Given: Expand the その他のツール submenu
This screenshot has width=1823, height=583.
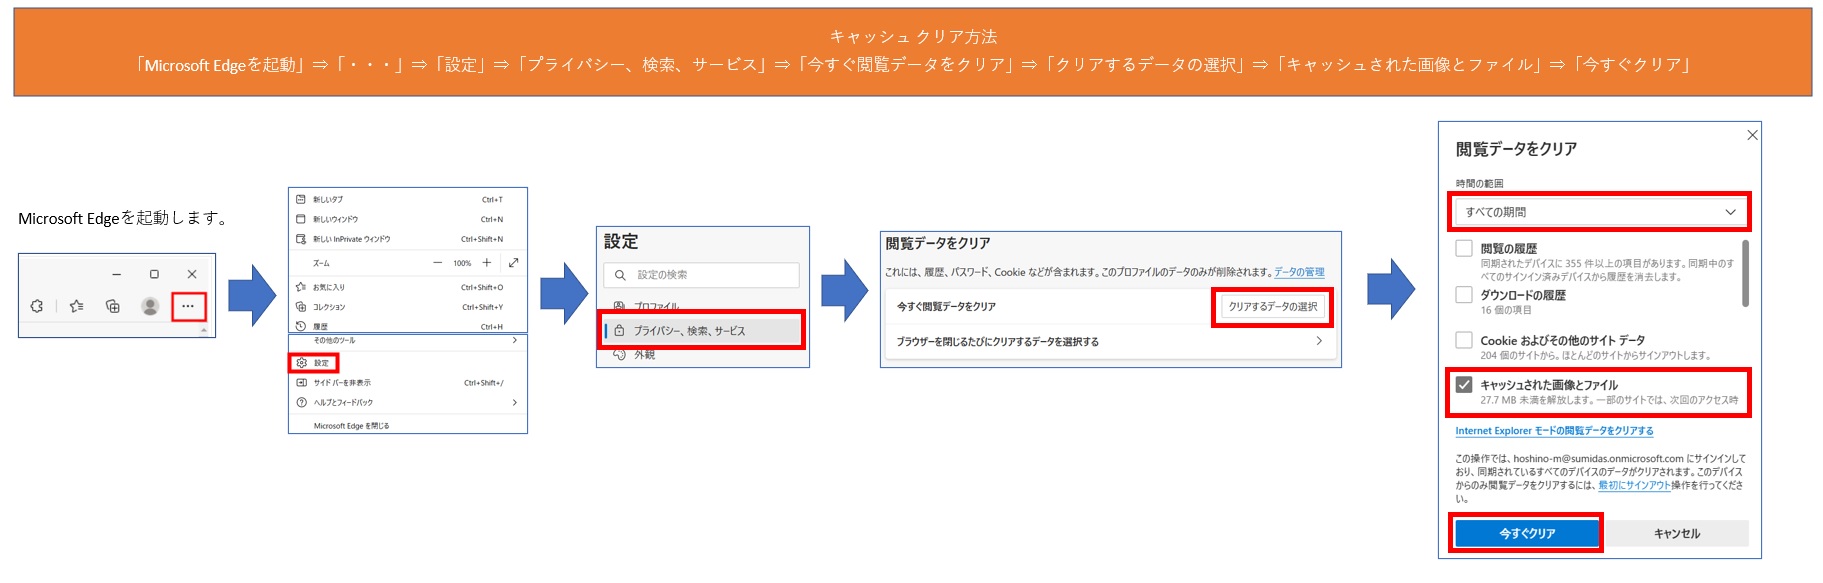Looking at the screenshot, I should point(408,341).
